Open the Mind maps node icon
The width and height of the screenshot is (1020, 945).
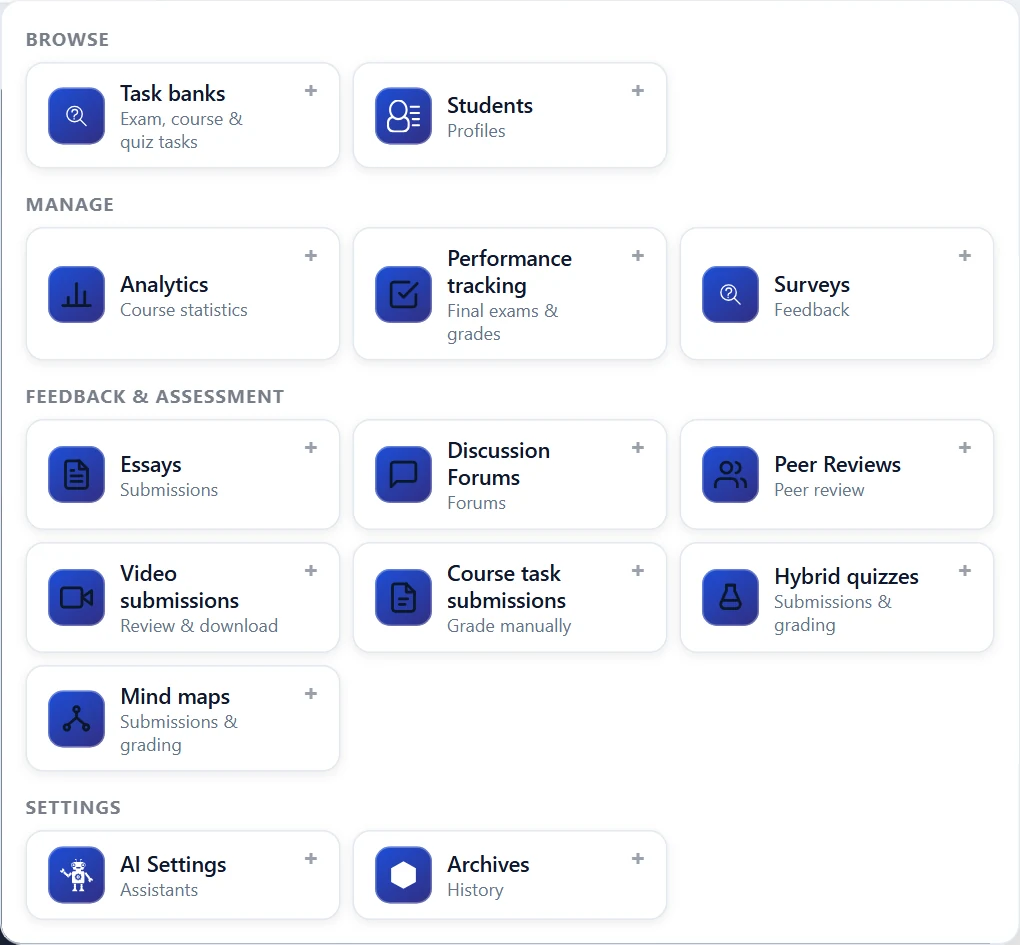click(76, 719)
